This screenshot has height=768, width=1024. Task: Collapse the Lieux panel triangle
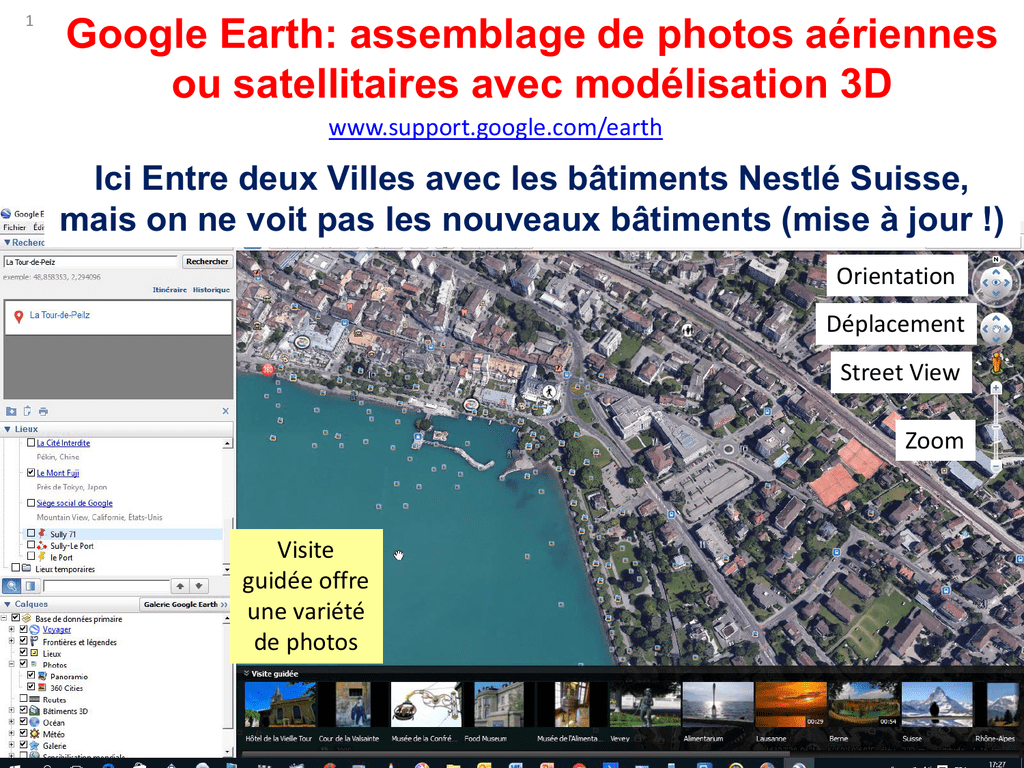click(x=7, y=429)
